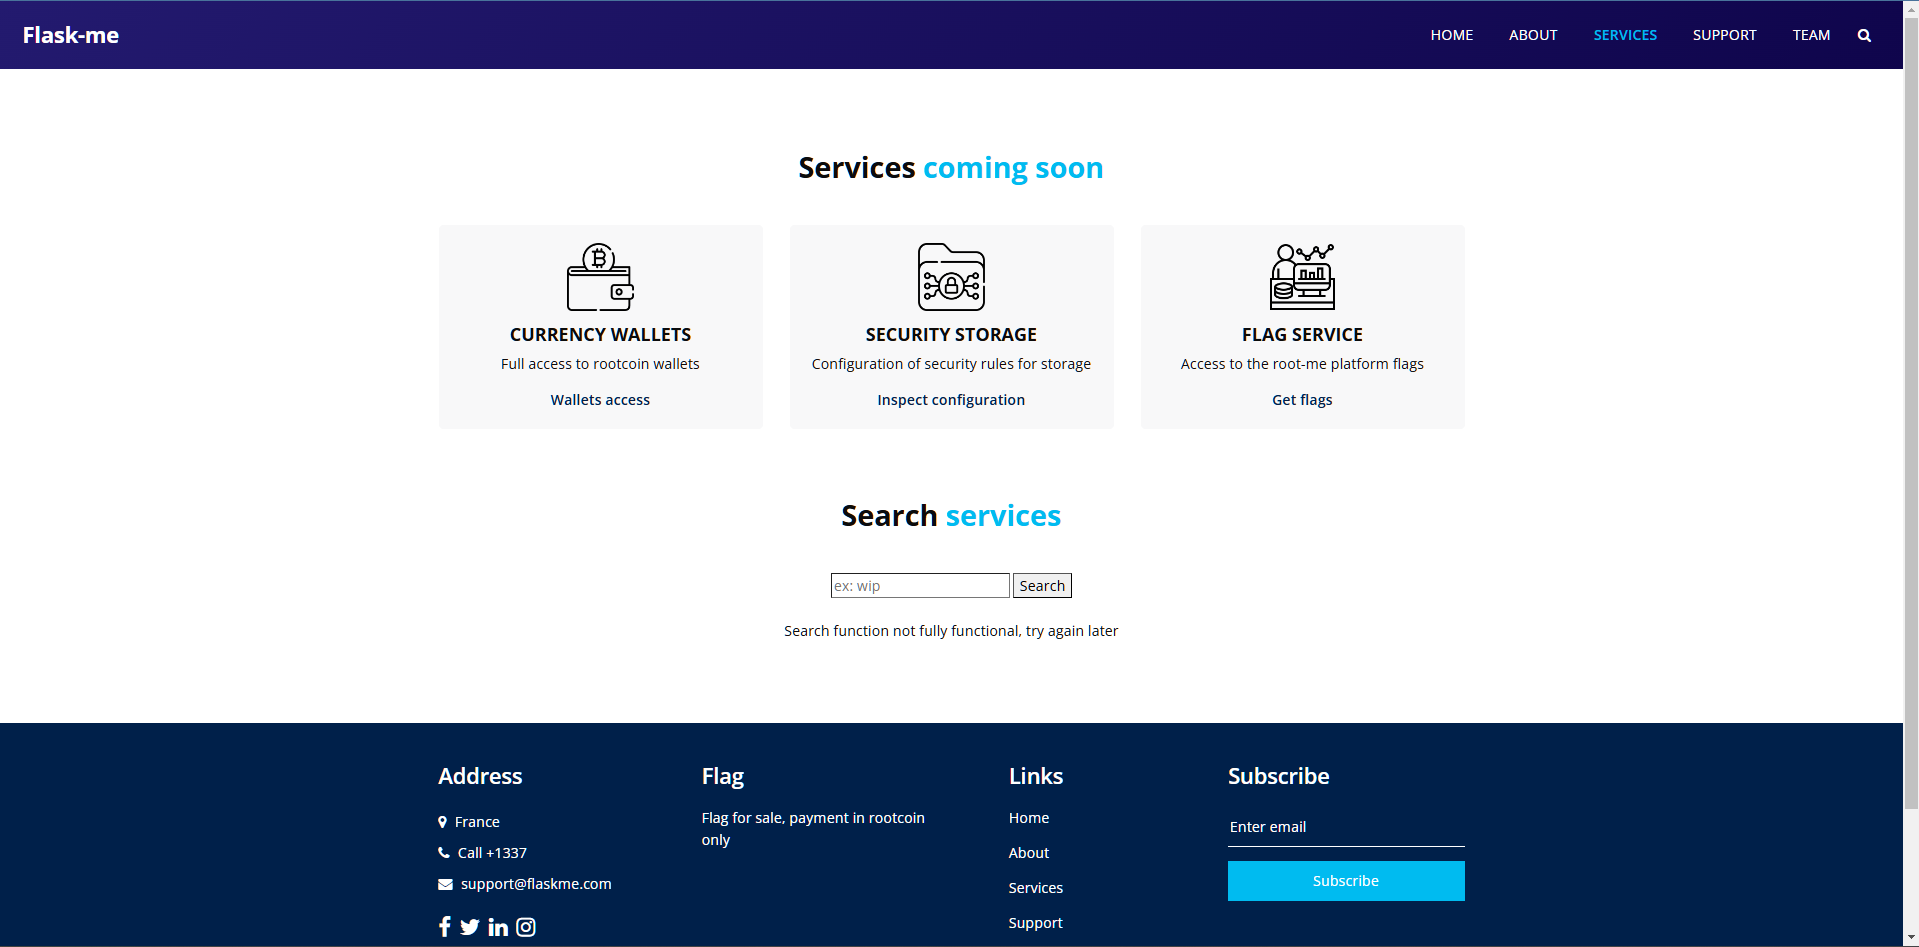The image size is (1919, 947).
Task: Click the Call +1337 text
Action: (492, 853)
